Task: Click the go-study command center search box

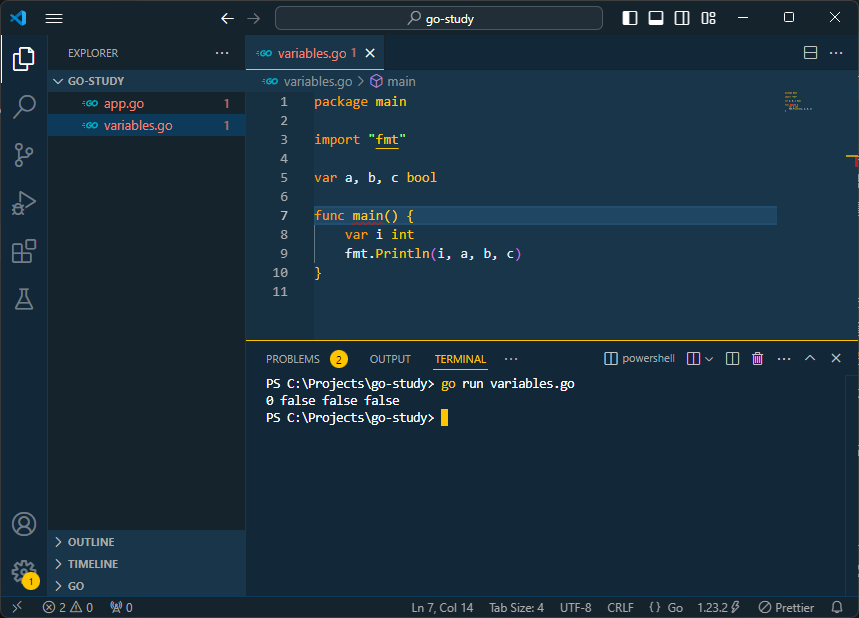Action: pos(439,18)
